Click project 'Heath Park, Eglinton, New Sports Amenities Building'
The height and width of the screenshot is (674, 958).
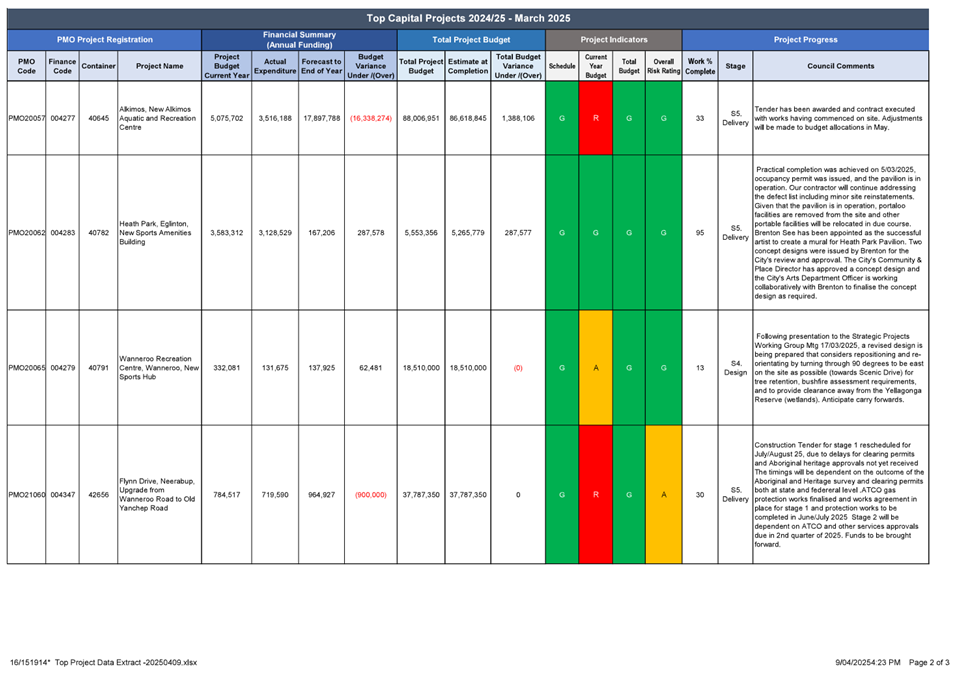[155, 233]
